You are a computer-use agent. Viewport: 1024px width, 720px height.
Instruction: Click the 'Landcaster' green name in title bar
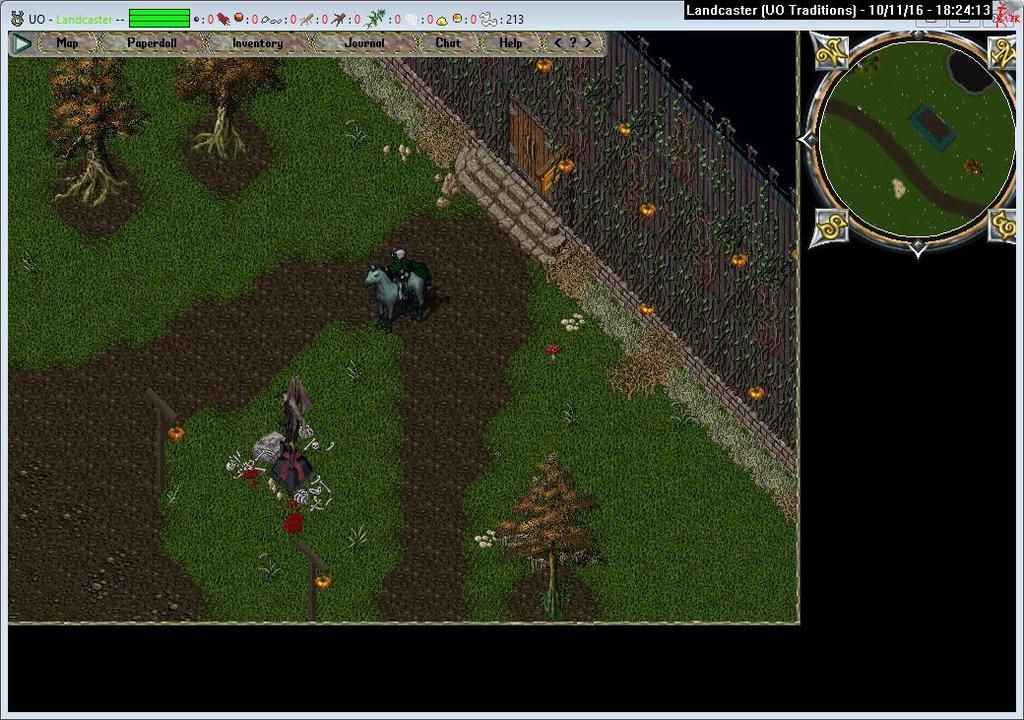pos(84,20)
